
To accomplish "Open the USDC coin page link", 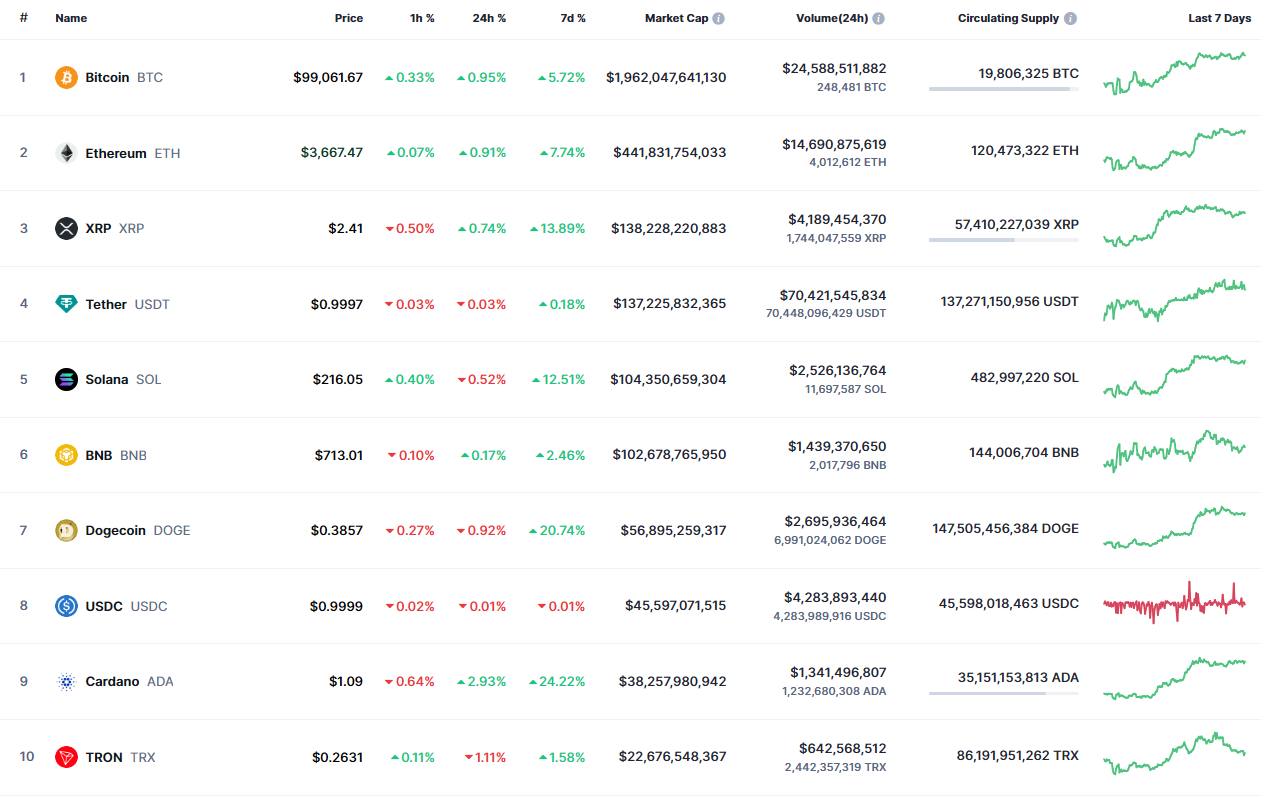I will 126,606.
